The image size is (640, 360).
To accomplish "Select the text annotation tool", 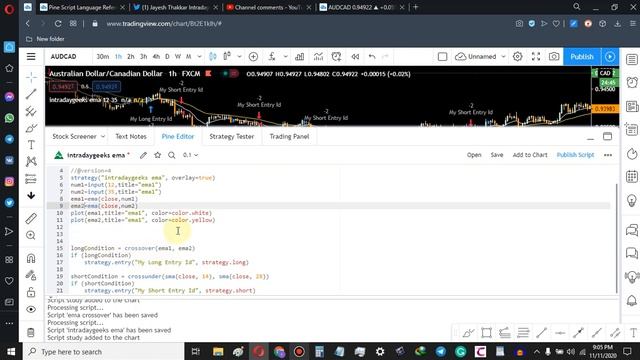I will coord(31,145).
